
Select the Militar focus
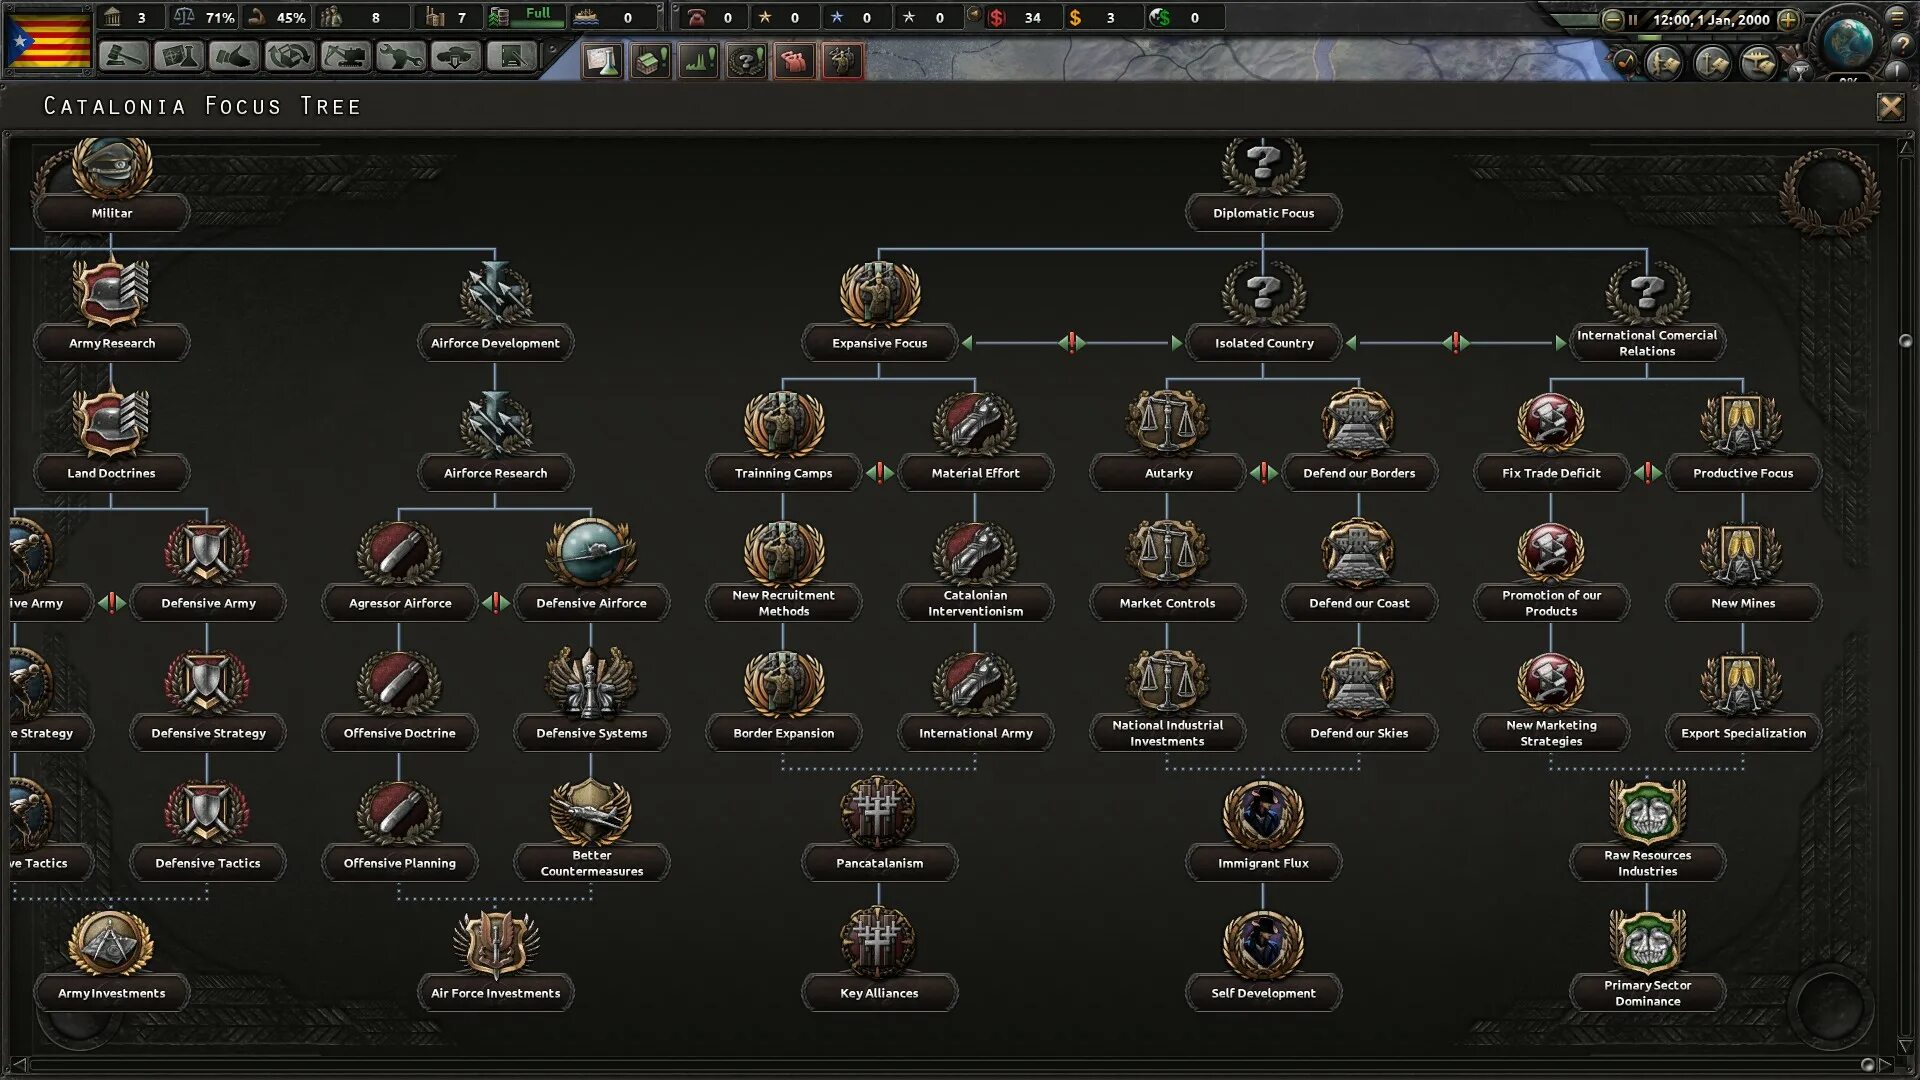[x=112, y=185]
